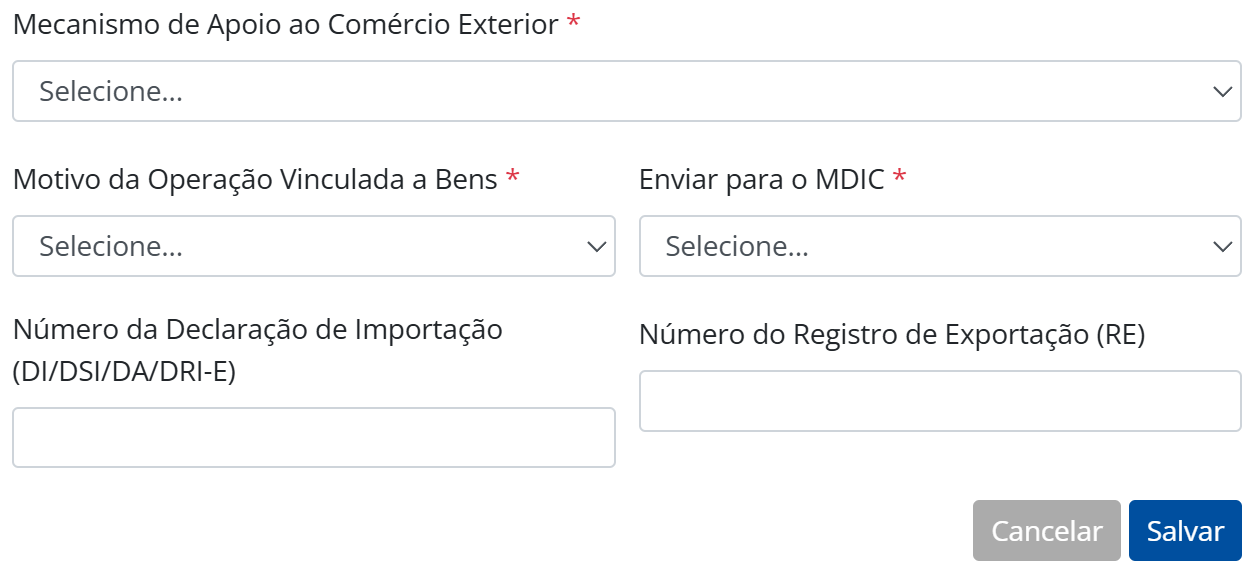Viewport: 1260px width, 572px height.
Task: Click chevron arrow of Mecanismo de Apoio select
Action: tap(1222, 92)
